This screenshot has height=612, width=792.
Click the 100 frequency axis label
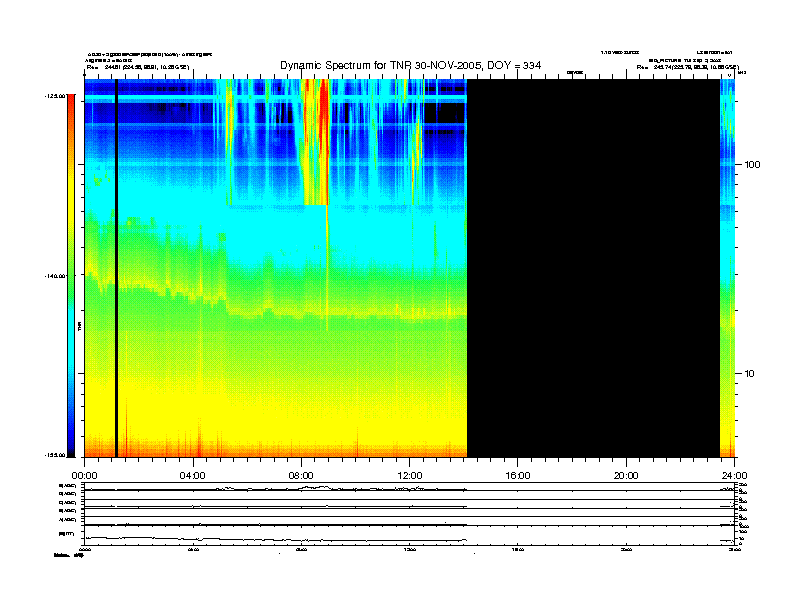pyautogui.click(x=752, y=165)
